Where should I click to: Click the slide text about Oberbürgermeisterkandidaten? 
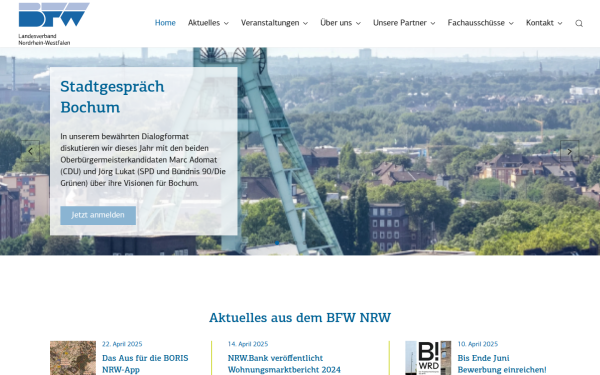tap(143, 160)
